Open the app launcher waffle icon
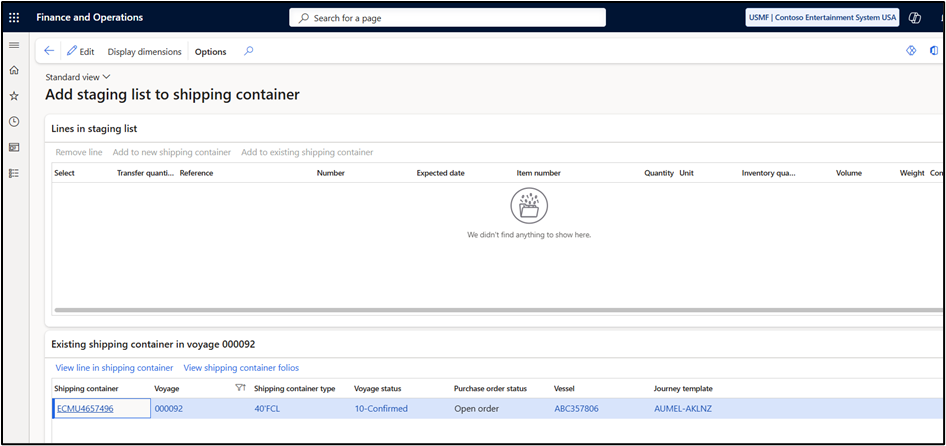The image size is (946, 446). pos(14,18)
